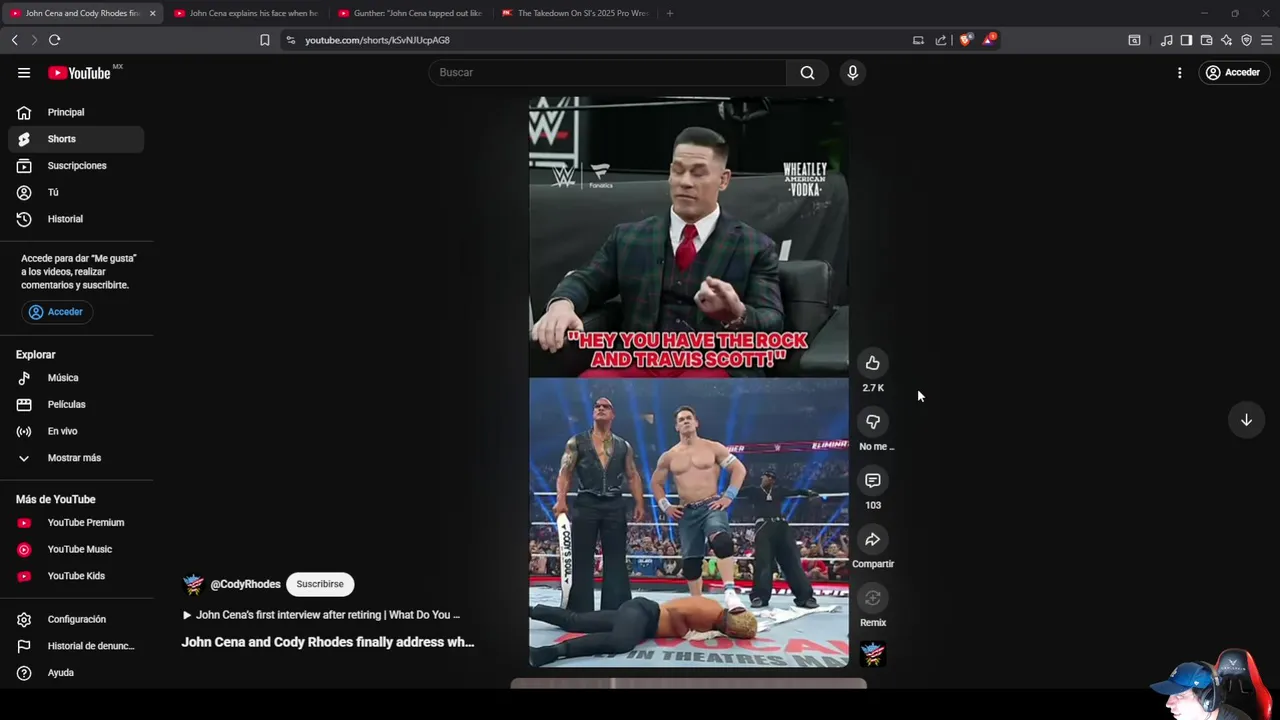Expand Mostrar más in the sidebar

point(76,458)
